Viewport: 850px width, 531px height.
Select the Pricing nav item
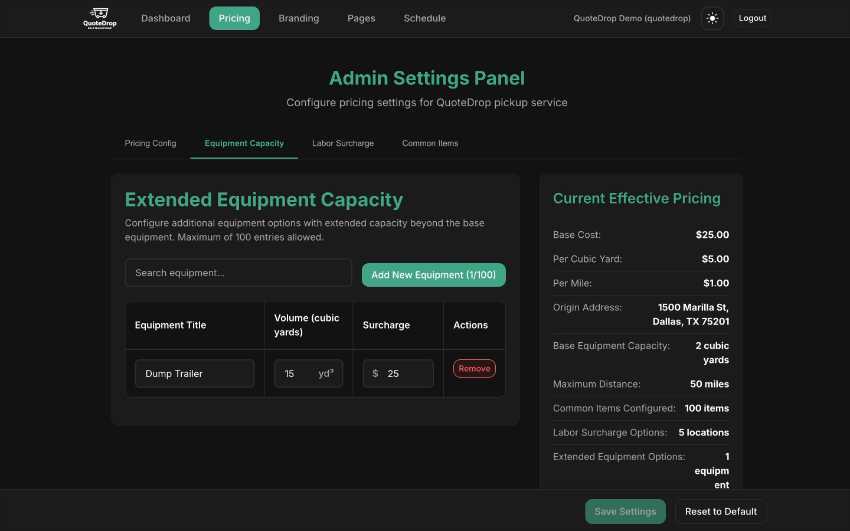point(234,18)
